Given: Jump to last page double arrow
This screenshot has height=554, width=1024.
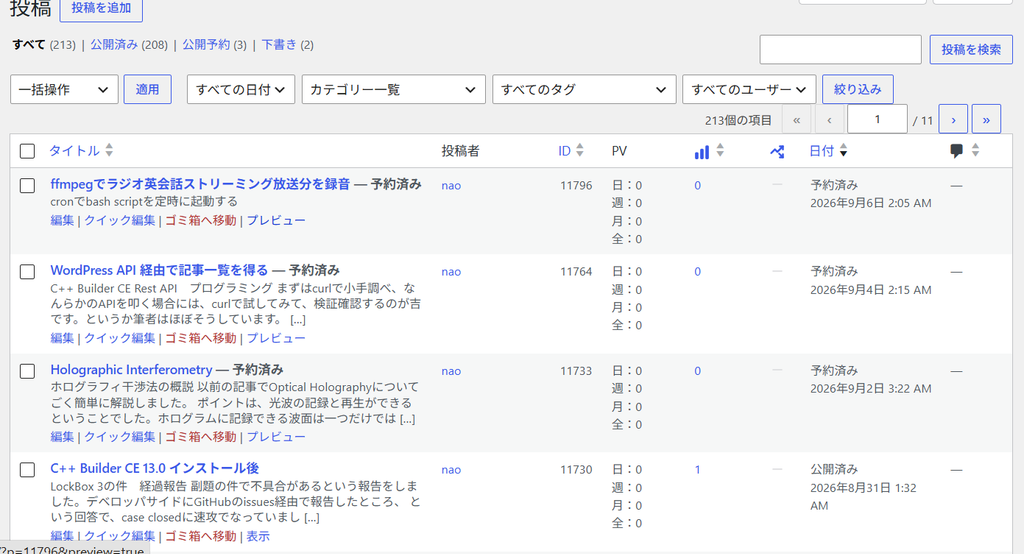Looking at the screenshot, I should point(986,120).
